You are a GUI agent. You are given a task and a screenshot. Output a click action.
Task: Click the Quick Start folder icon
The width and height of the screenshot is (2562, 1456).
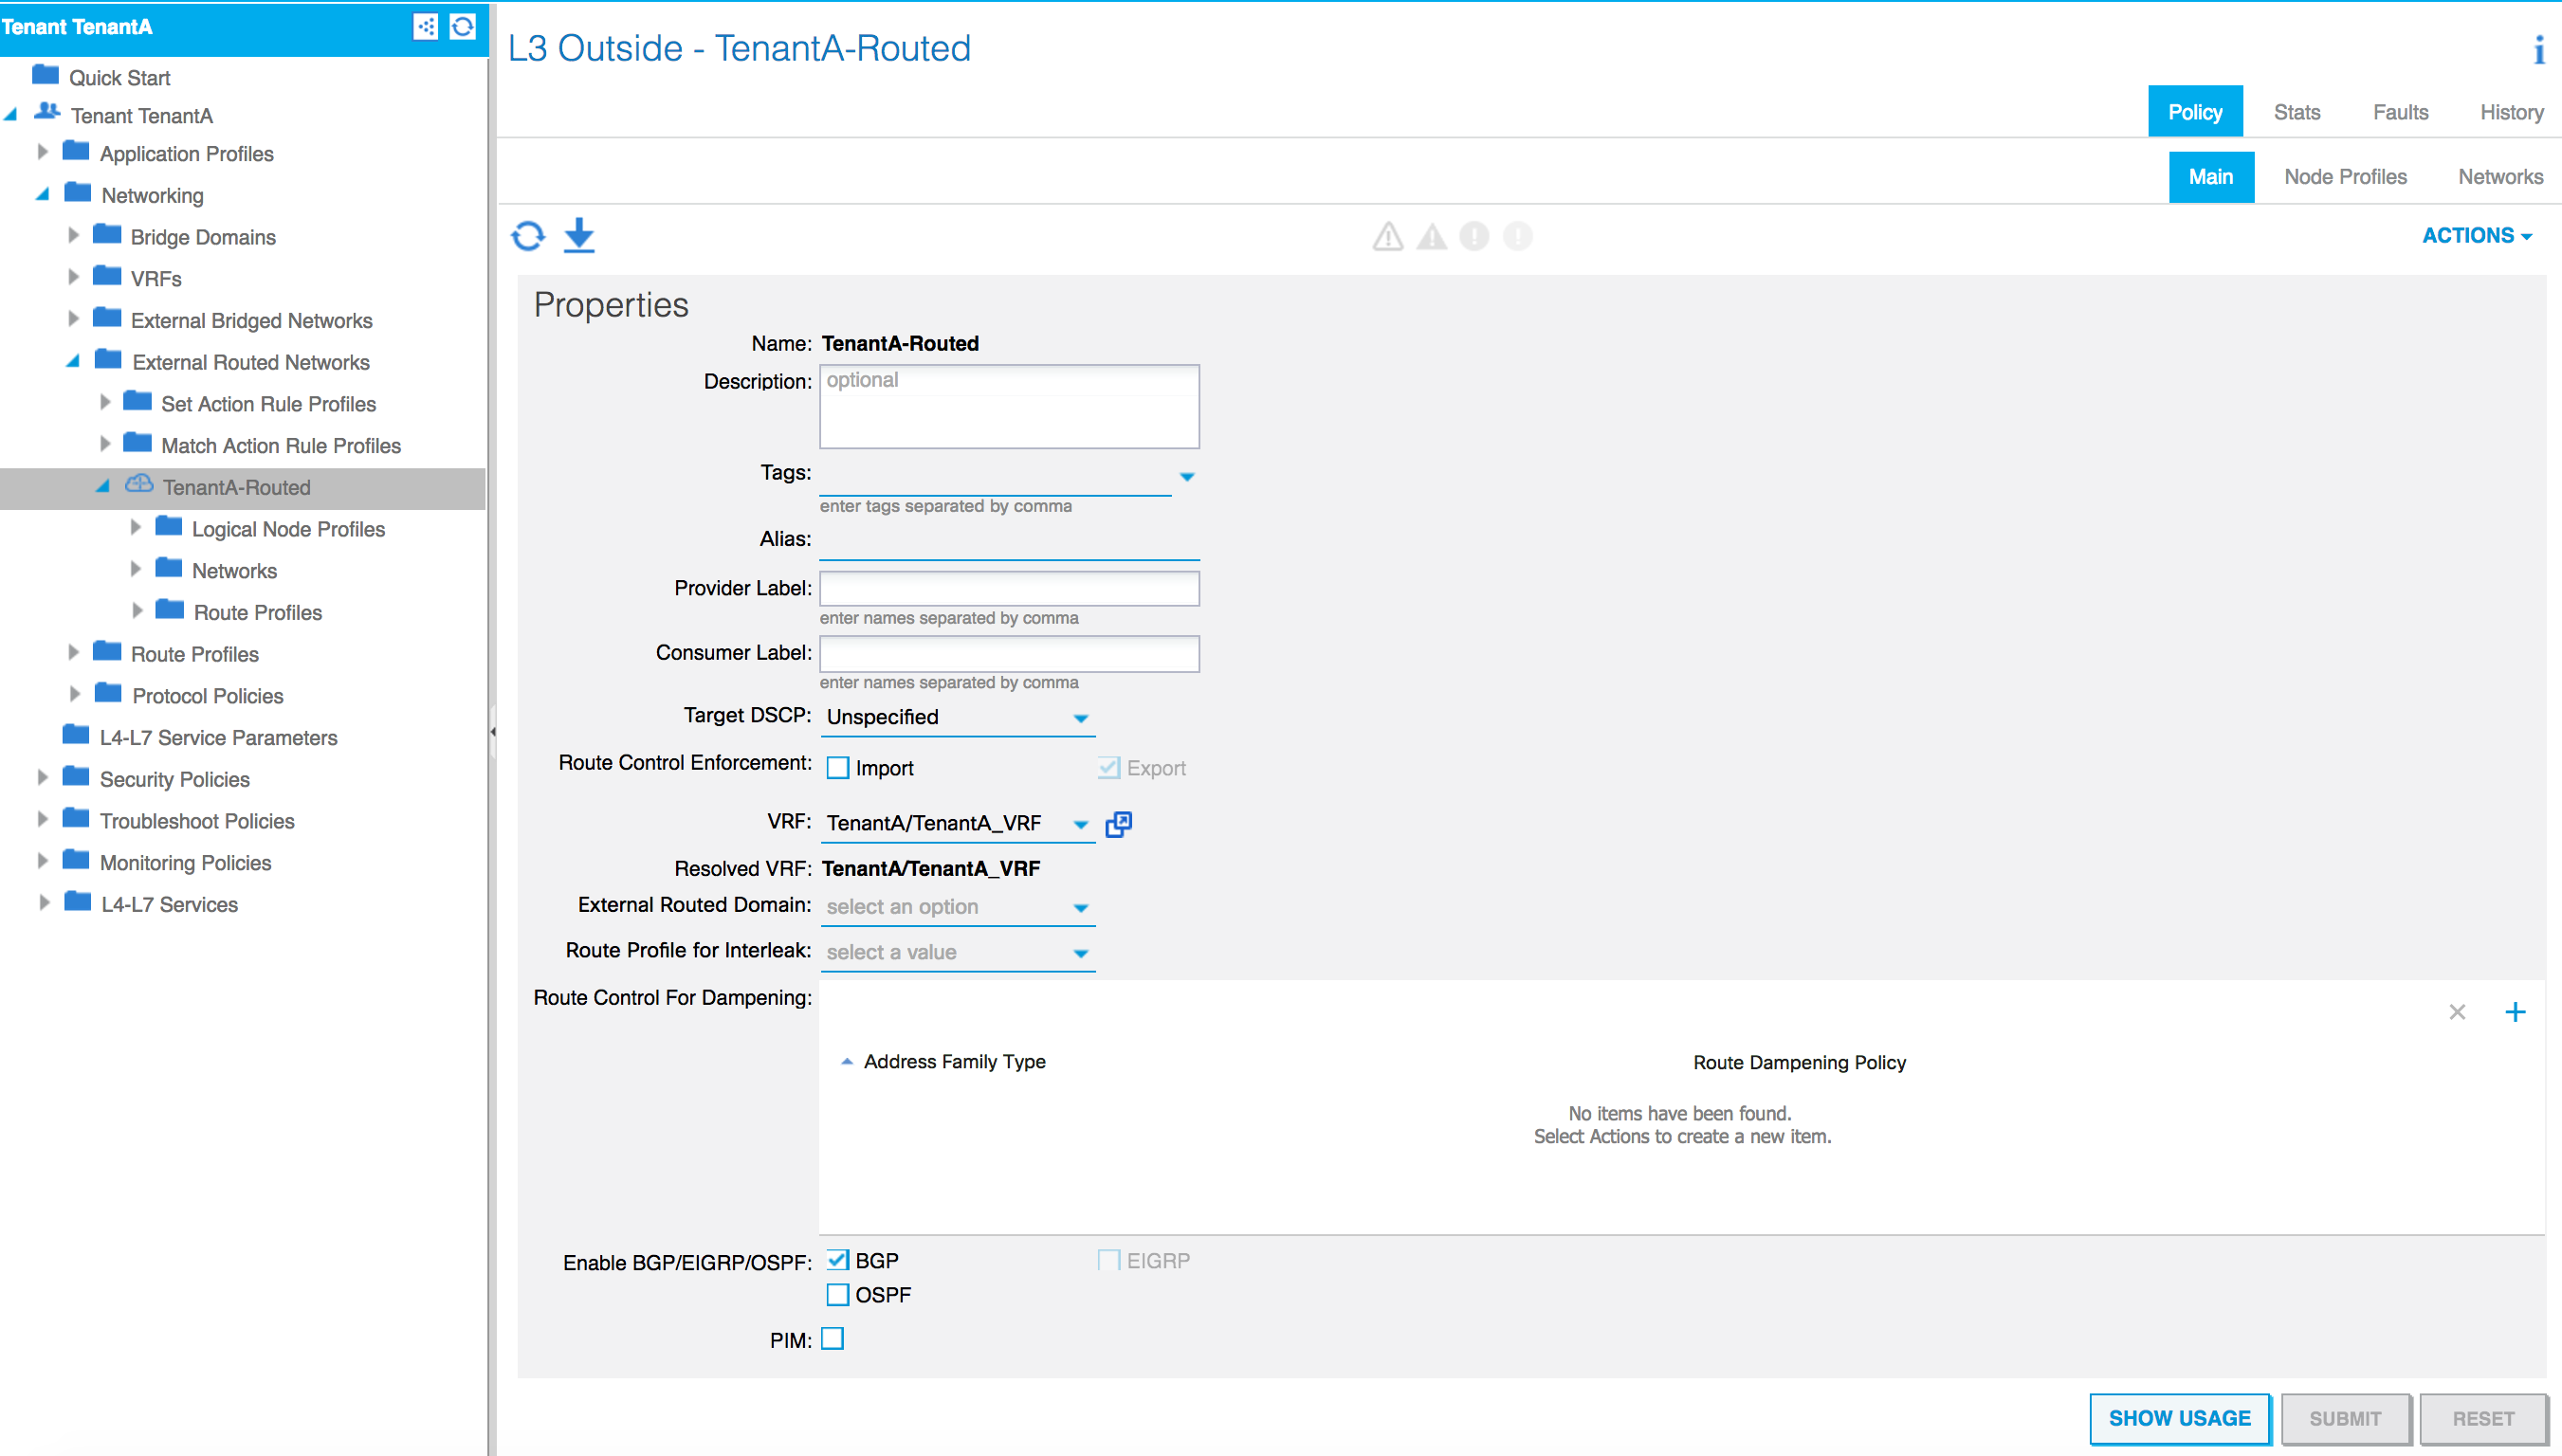[45, 74]
